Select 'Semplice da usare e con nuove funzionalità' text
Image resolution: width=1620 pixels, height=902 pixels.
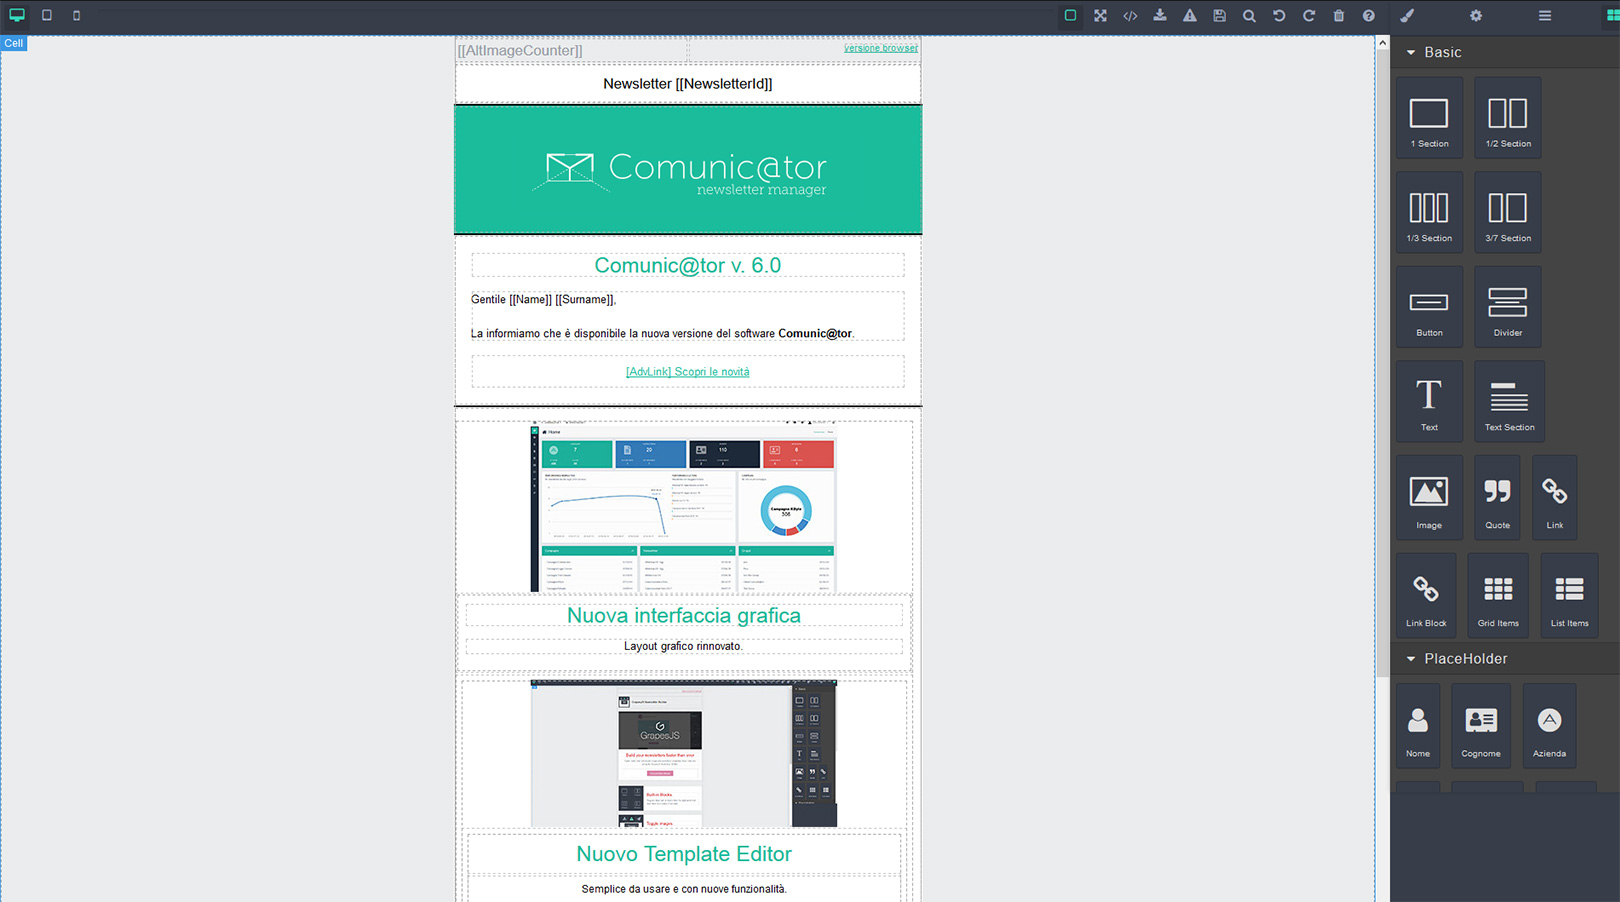[684, 889]
